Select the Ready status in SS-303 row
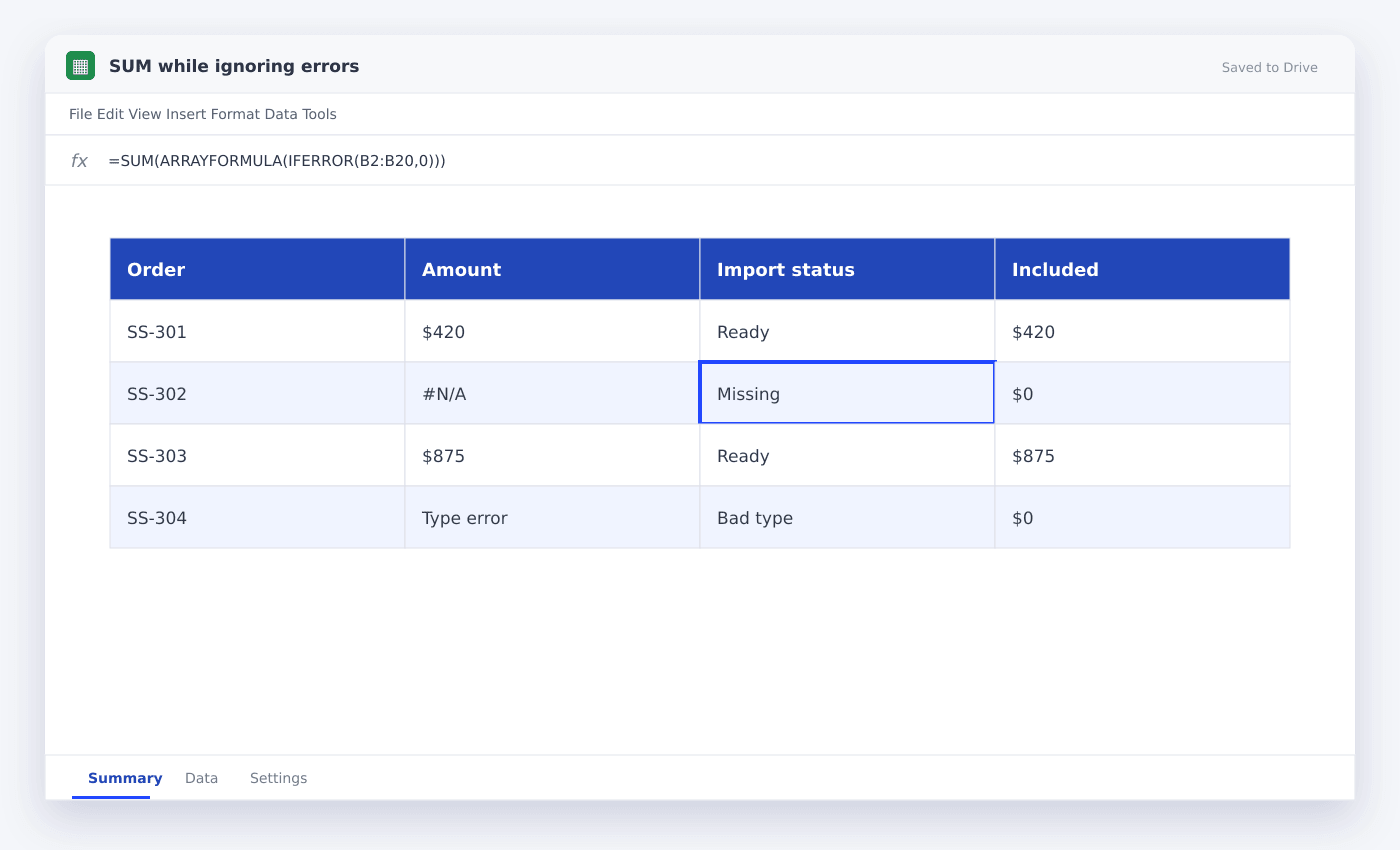 pos(847,455)
